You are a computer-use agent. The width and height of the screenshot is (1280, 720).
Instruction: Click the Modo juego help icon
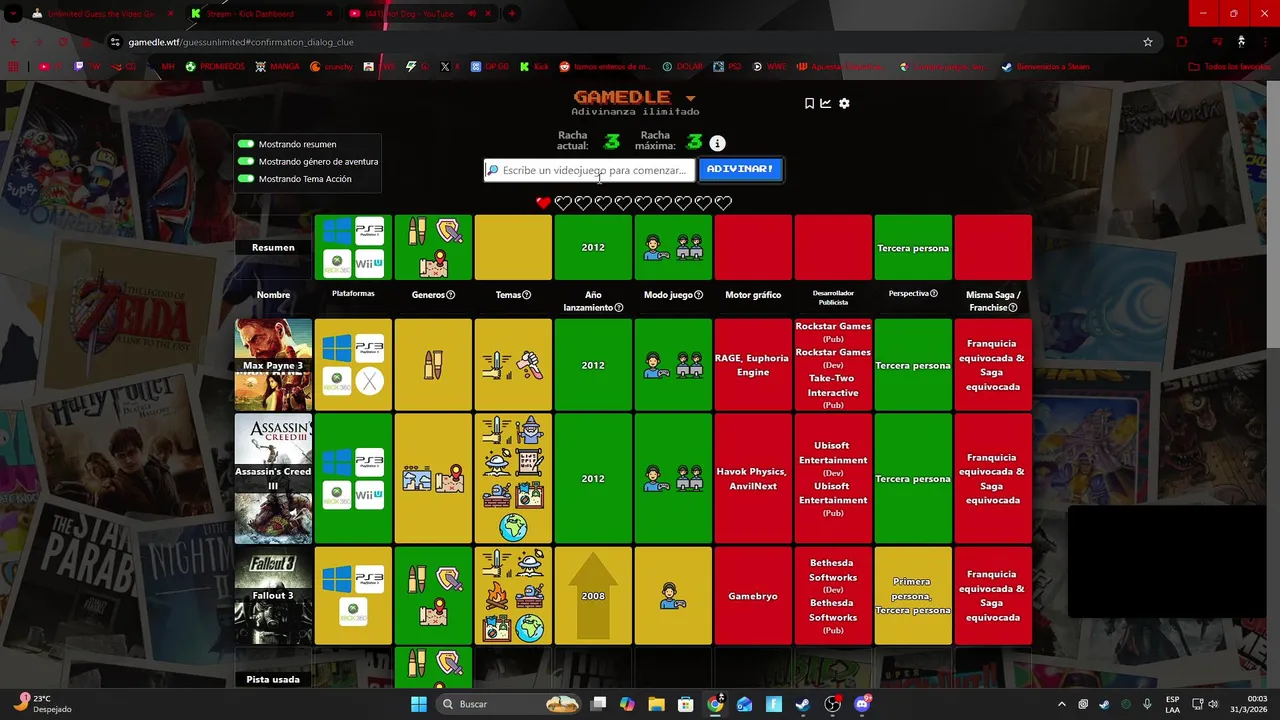(698, 295)
